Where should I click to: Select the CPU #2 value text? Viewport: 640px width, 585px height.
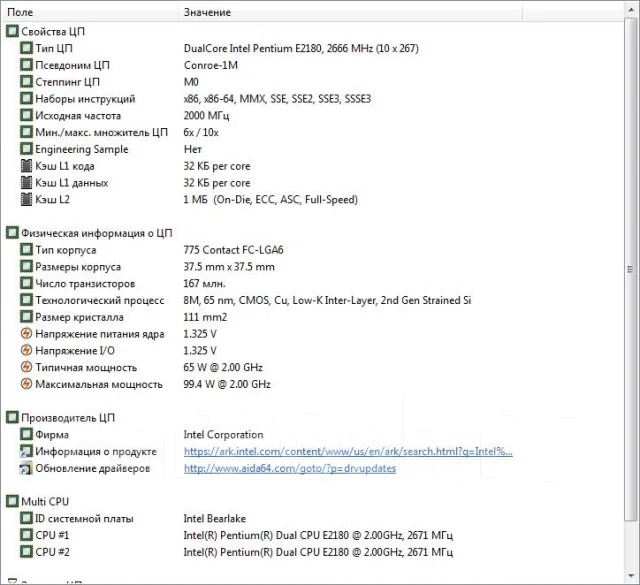coord(318,552)
